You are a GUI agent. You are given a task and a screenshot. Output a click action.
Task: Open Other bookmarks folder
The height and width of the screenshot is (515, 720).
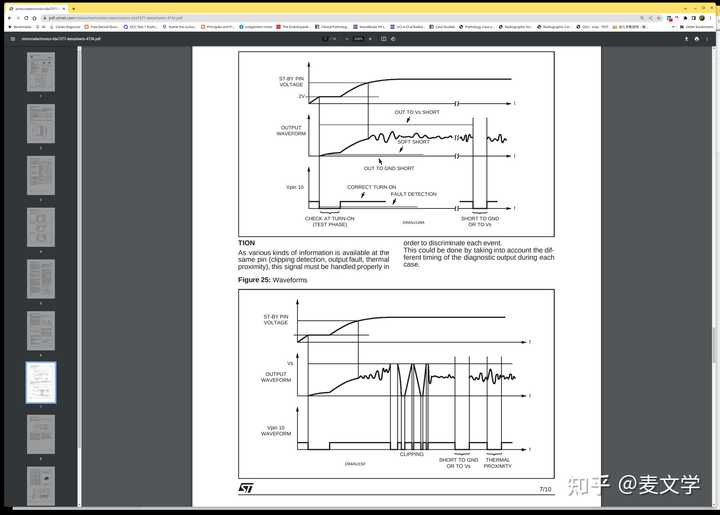pos(697,27)
